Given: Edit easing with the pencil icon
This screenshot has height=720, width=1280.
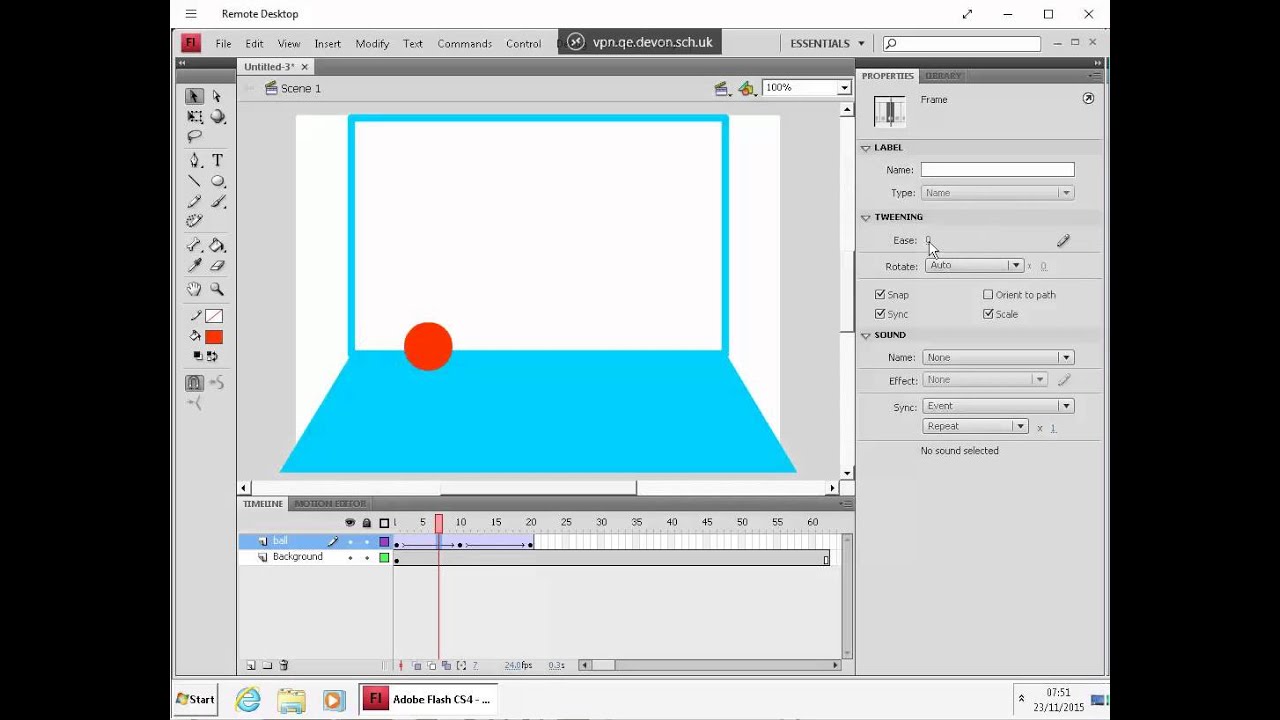Looking at the screenshot, I should [1063, 241].
